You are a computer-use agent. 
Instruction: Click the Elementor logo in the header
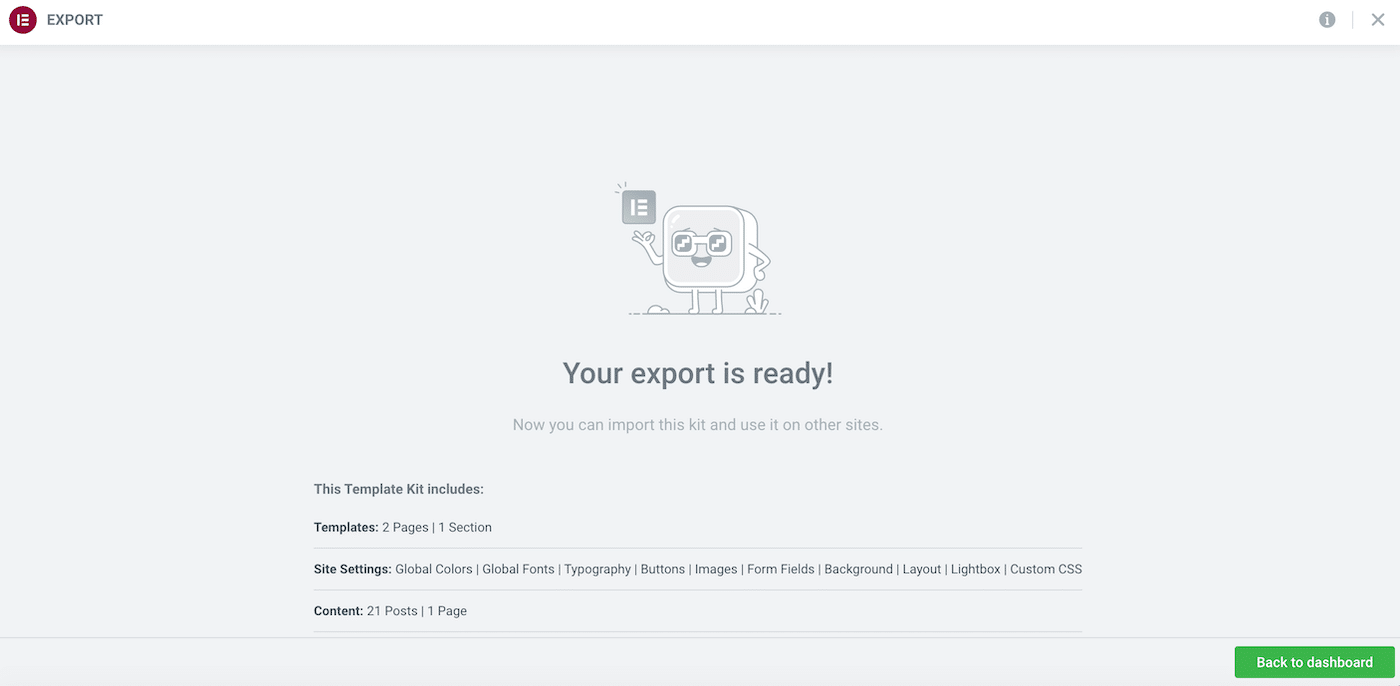pyautogui.click(x=22, y=20)
